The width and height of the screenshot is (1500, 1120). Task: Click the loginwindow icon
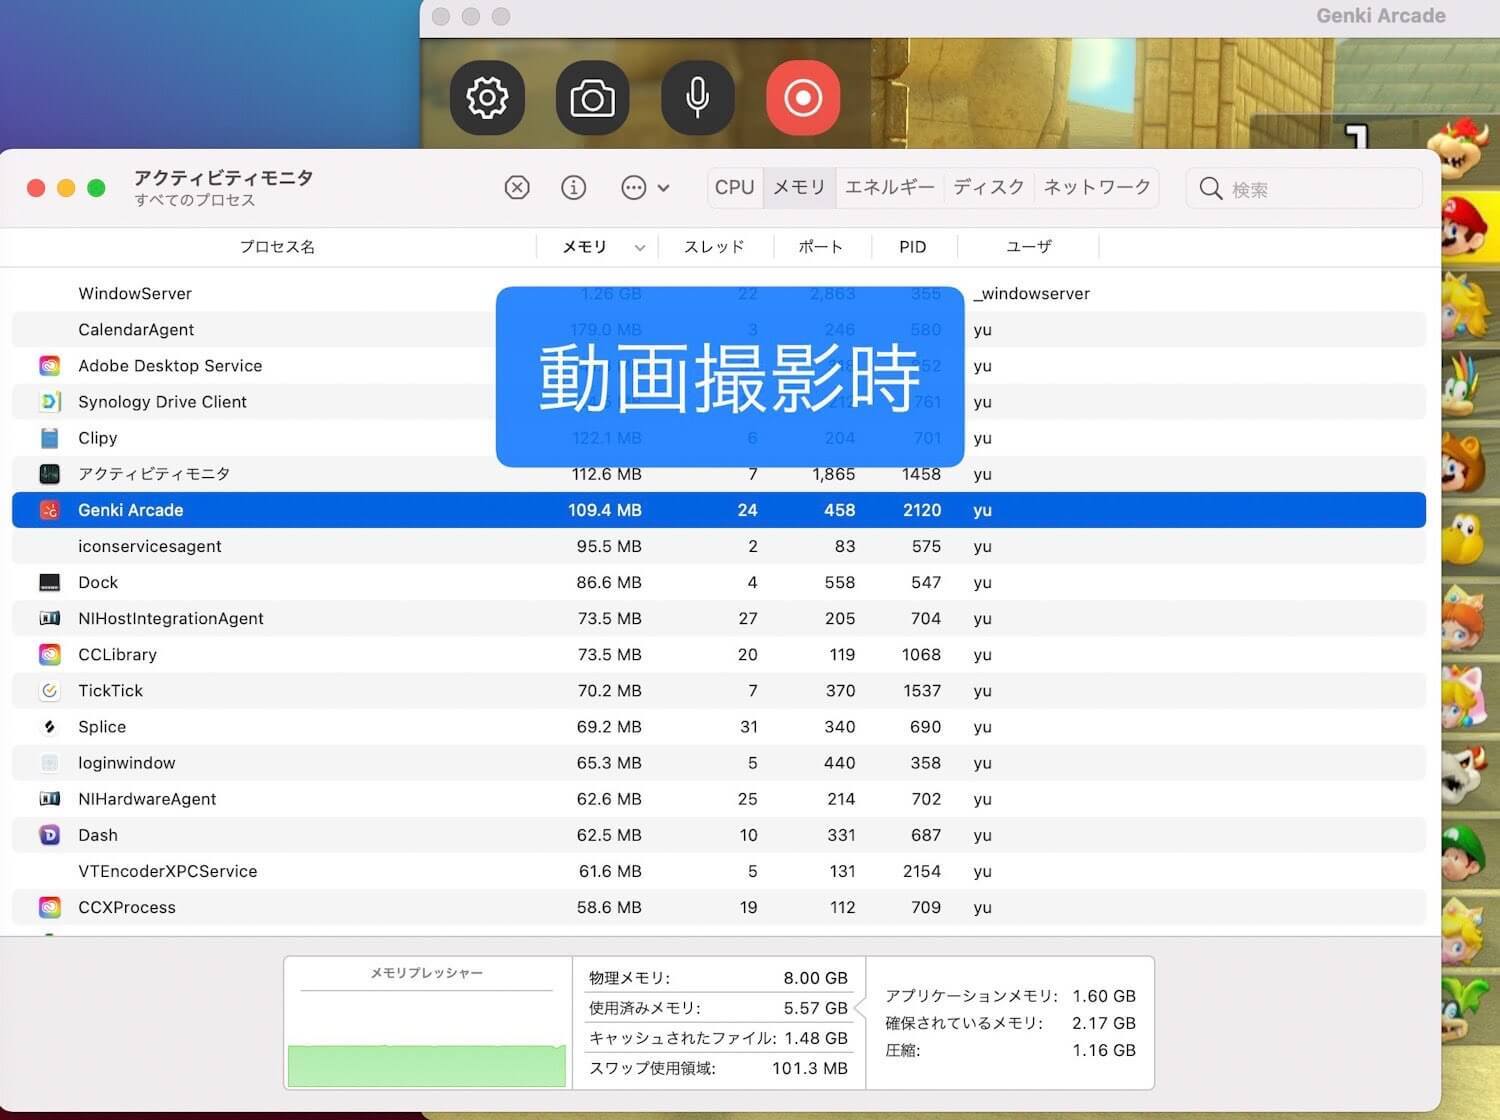pyautogui.click(x=50, y=763)
